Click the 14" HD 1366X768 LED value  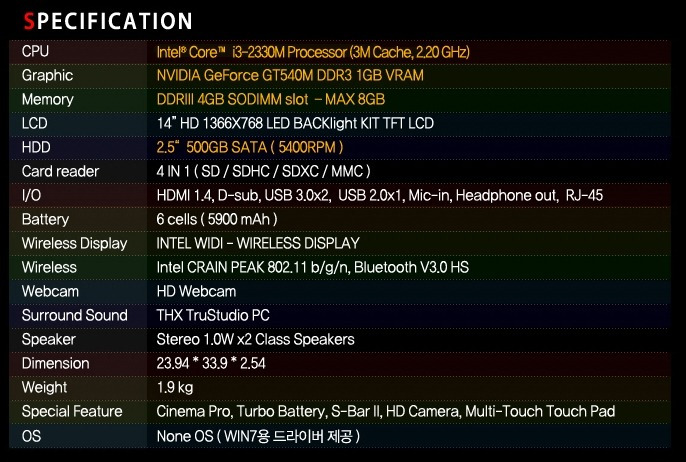pos(295,123)
